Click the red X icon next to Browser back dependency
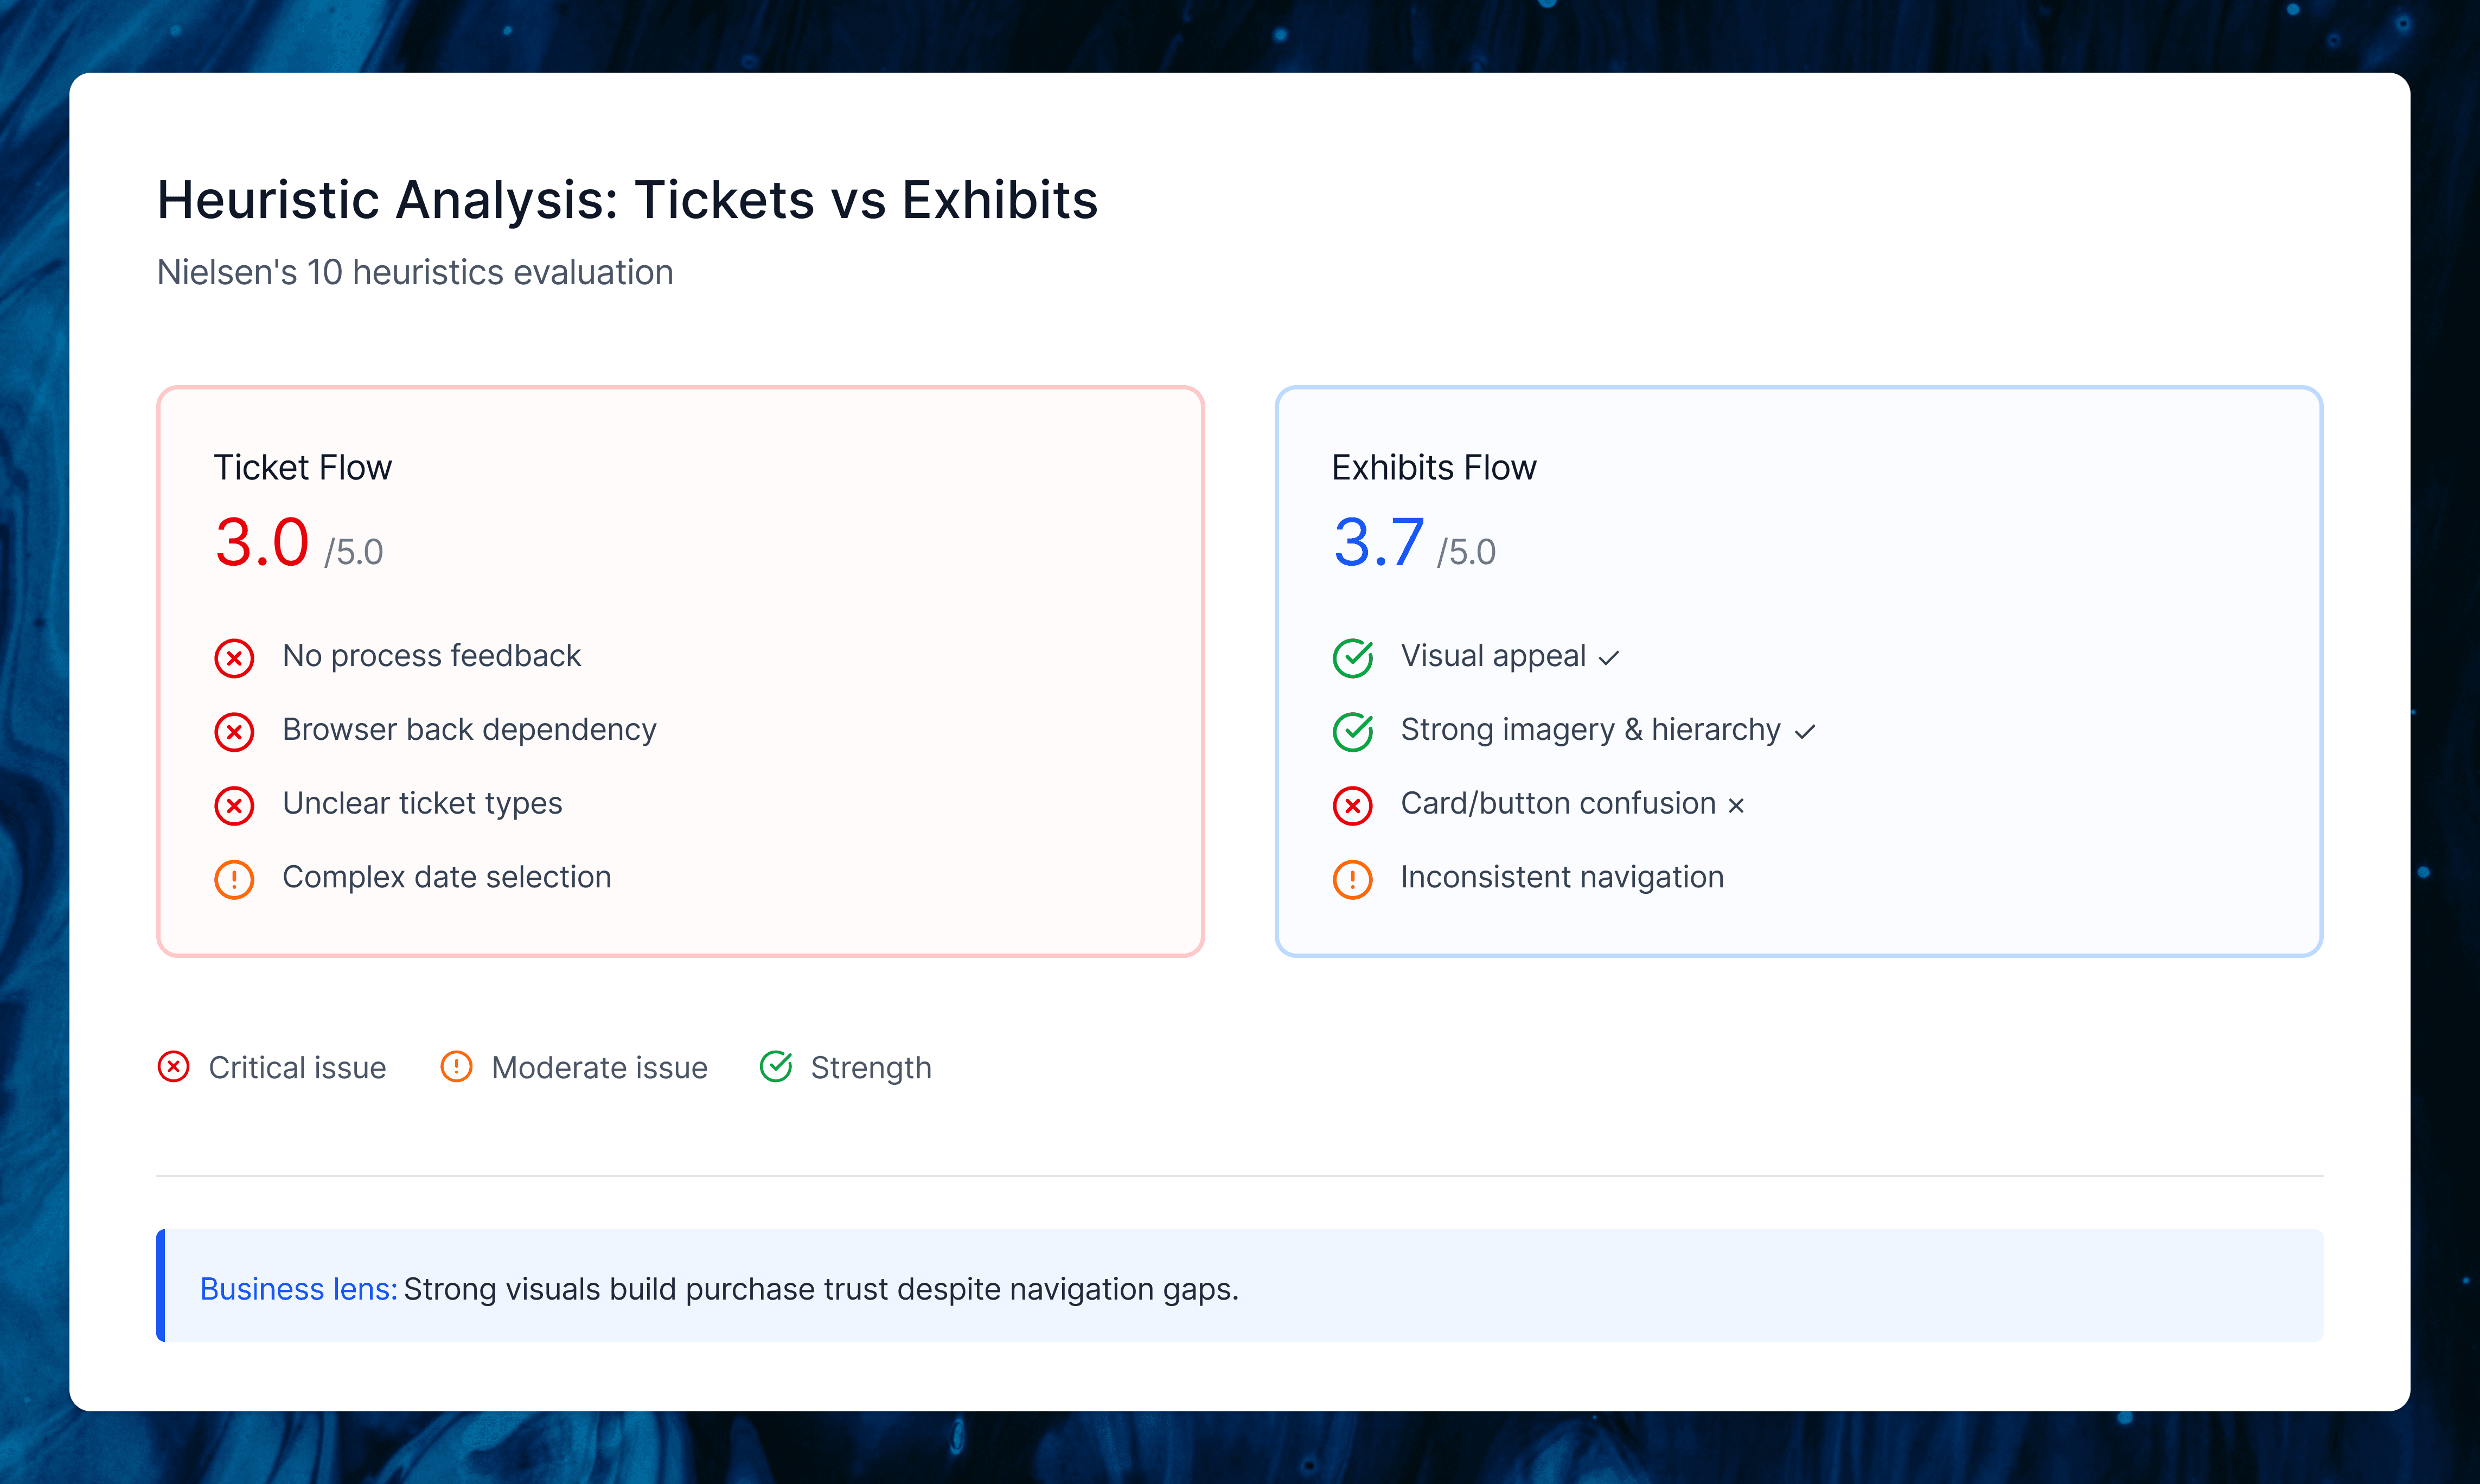 pos(234,732)
